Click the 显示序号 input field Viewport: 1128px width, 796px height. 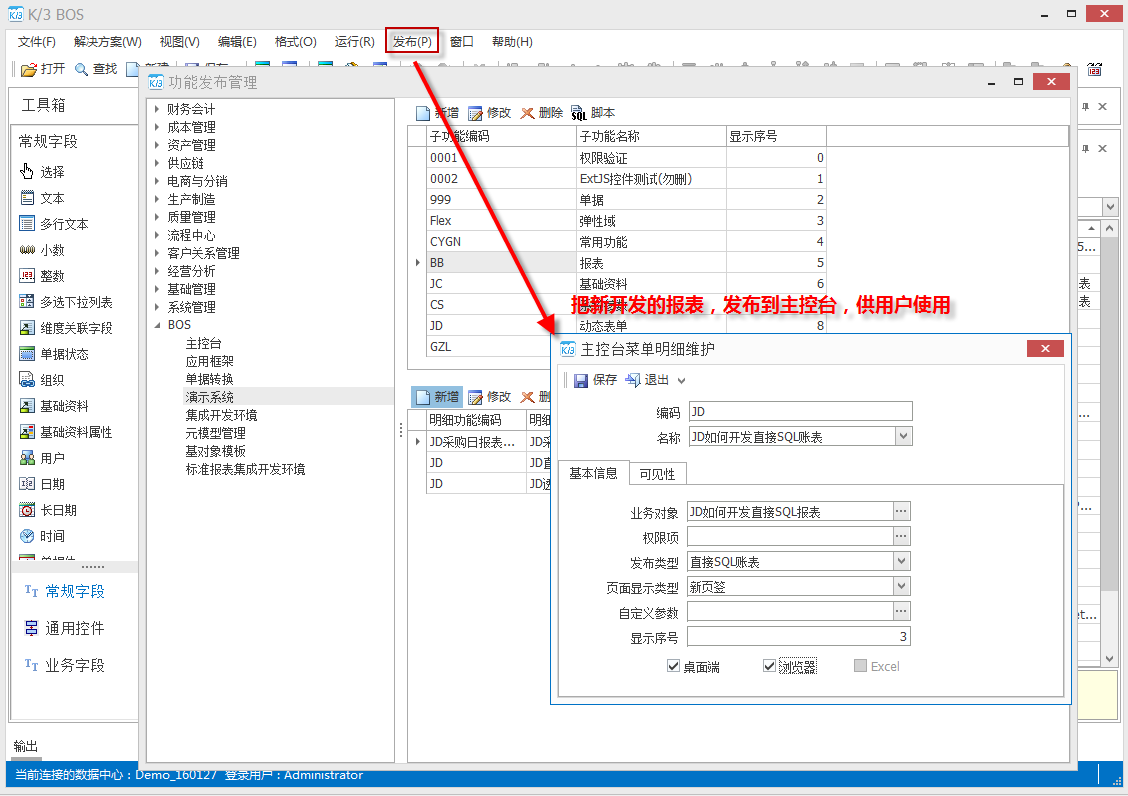click(798, 637)
